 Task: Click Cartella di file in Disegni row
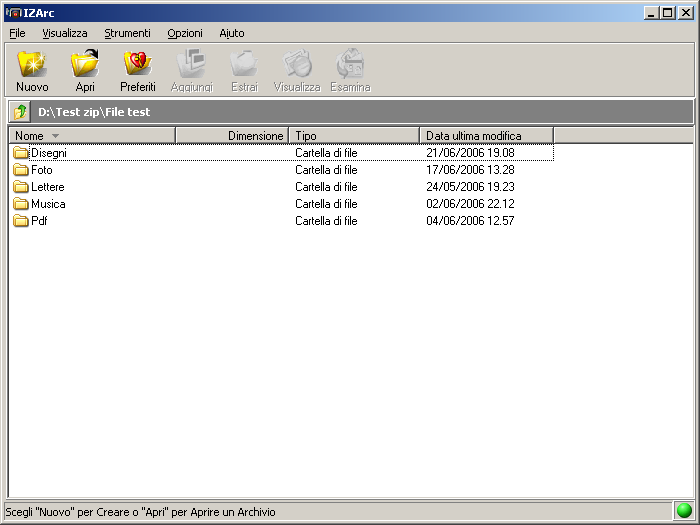(x=326, y=153)
